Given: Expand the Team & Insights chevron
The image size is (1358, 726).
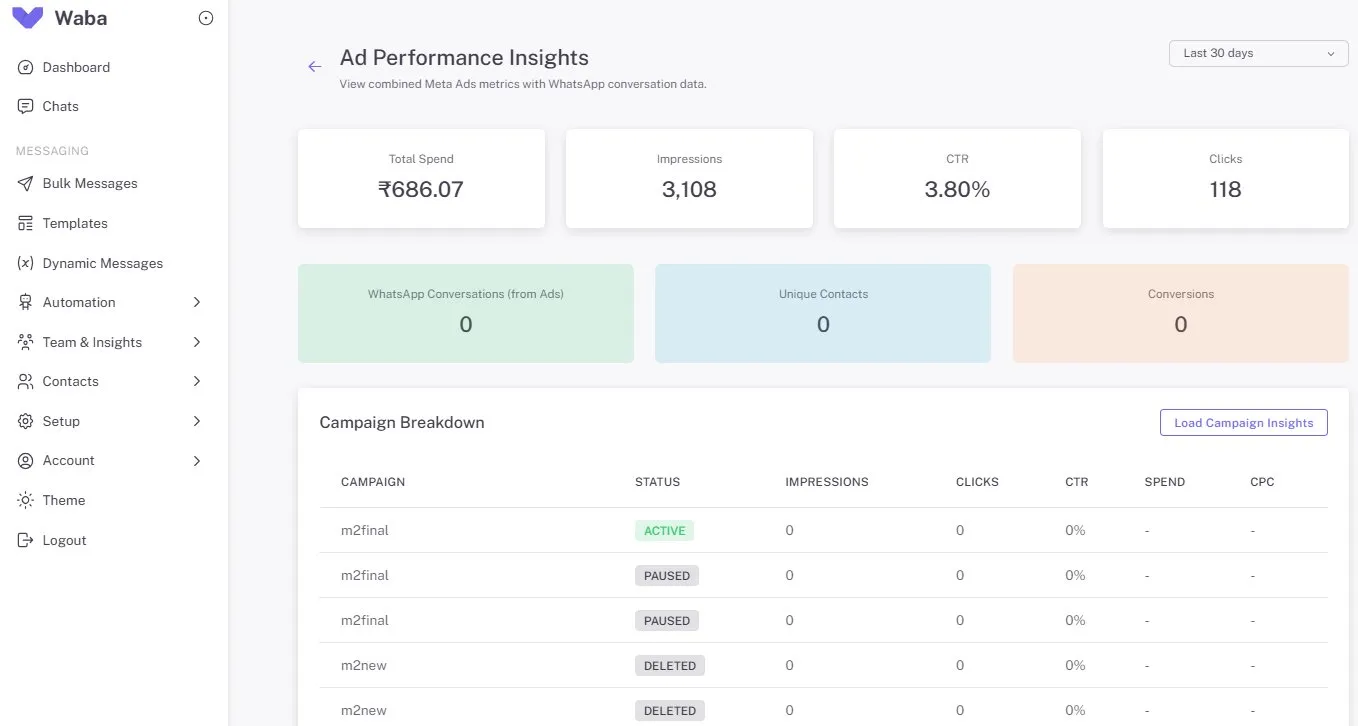Looking at the screenshot, I should (197, 343).
